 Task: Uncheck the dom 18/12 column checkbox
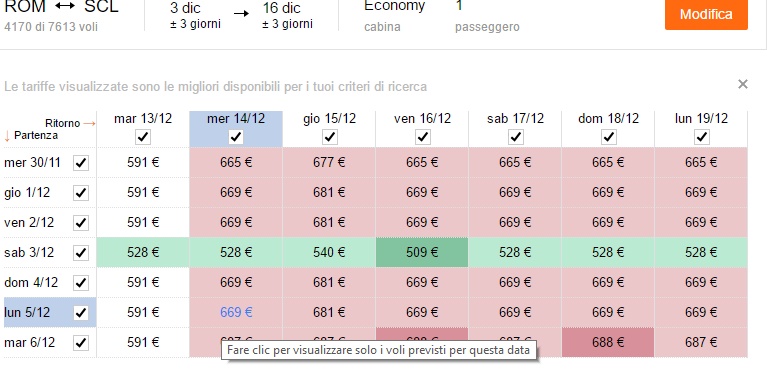(608, 137)
